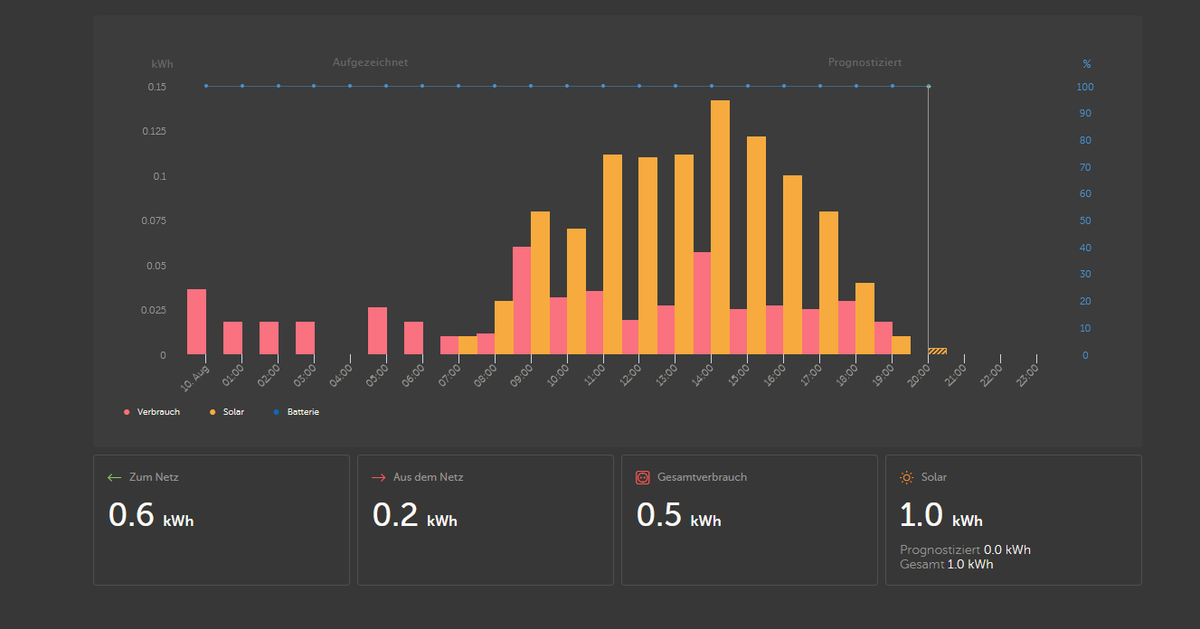Click the battery line point at 20:00

(928, 87)
